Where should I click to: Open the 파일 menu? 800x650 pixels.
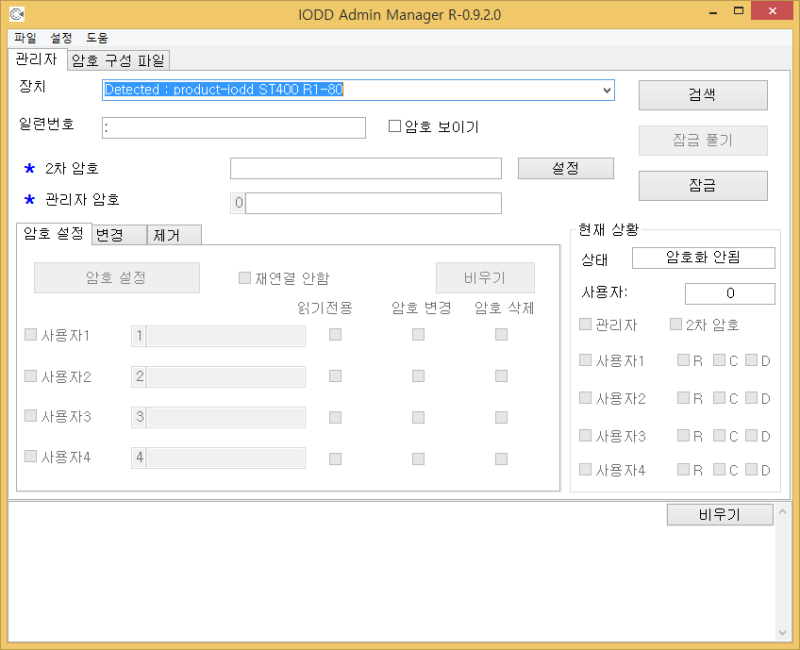pyautogui.click(x=25, y=38)
